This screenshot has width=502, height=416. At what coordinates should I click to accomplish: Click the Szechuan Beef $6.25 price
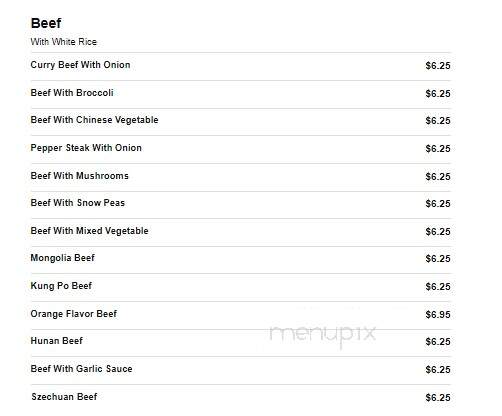pos(438,398)
